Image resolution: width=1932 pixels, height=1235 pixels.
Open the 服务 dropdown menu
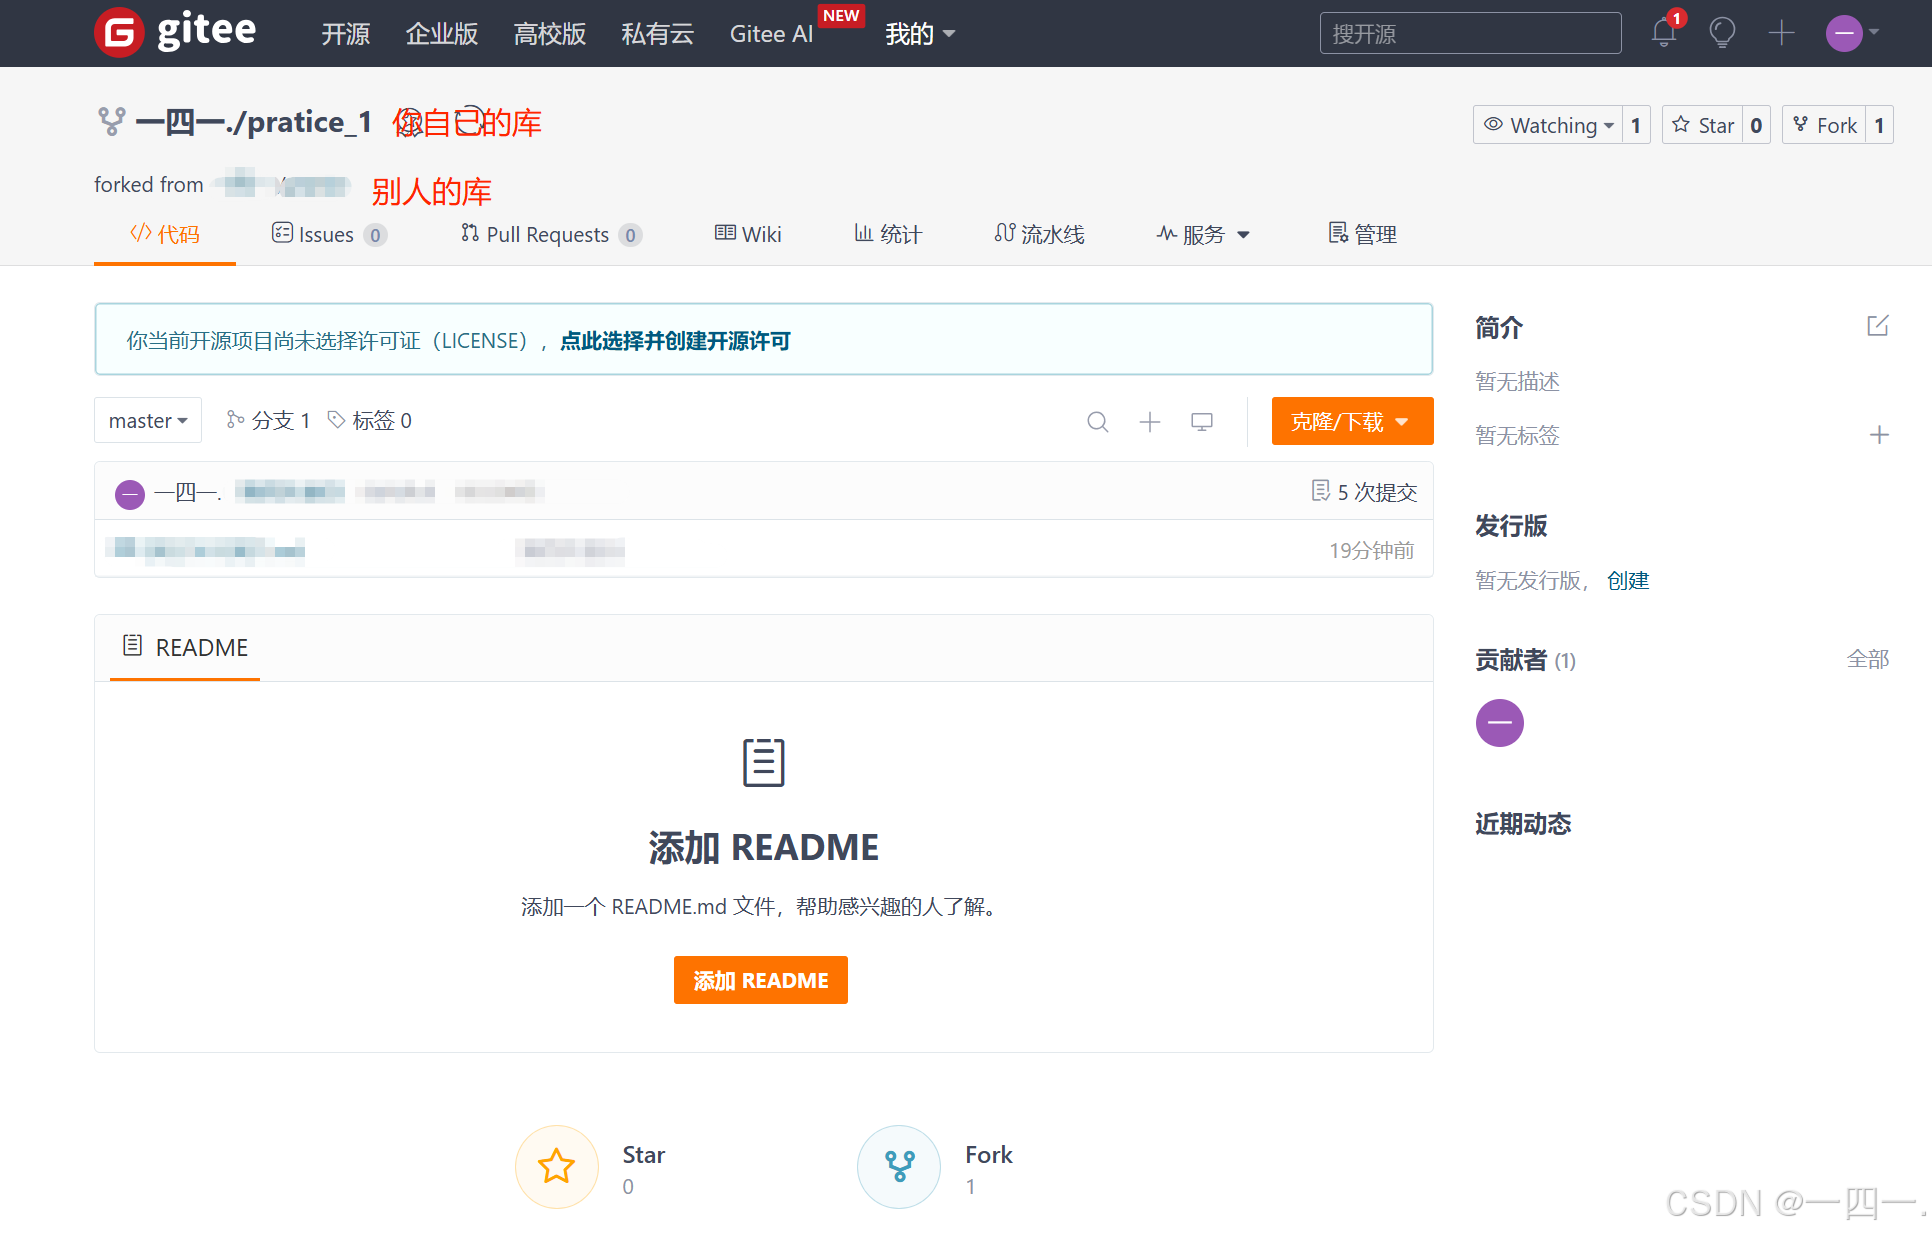click(1202, 234)
